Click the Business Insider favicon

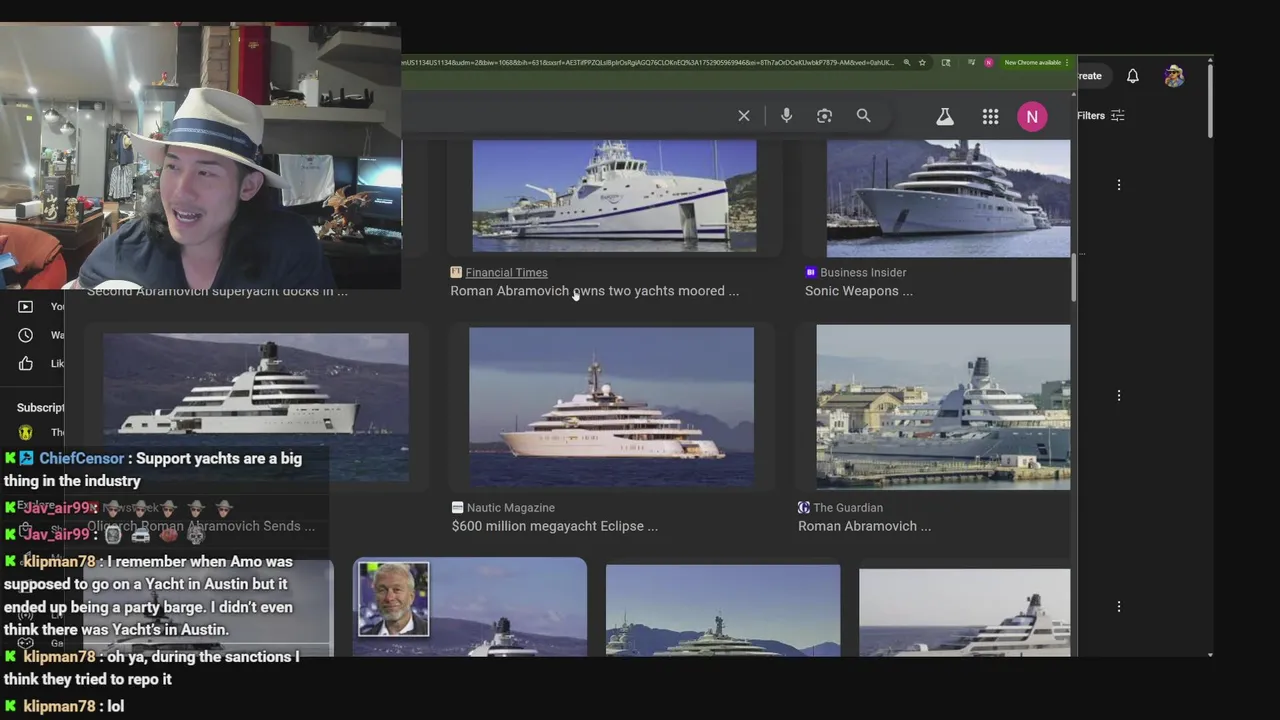[811, 272]
